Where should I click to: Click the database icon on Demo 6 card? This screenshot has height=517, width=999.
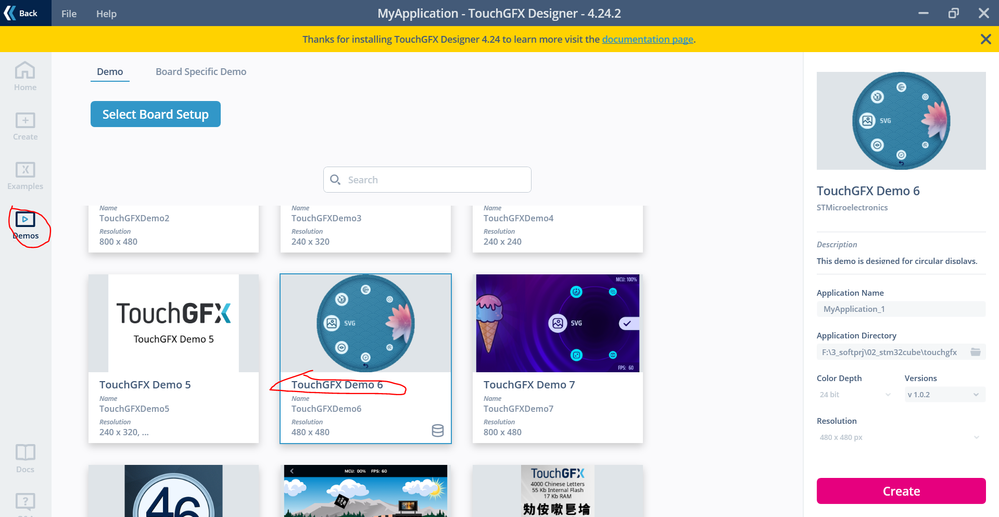tap(438, 431)
